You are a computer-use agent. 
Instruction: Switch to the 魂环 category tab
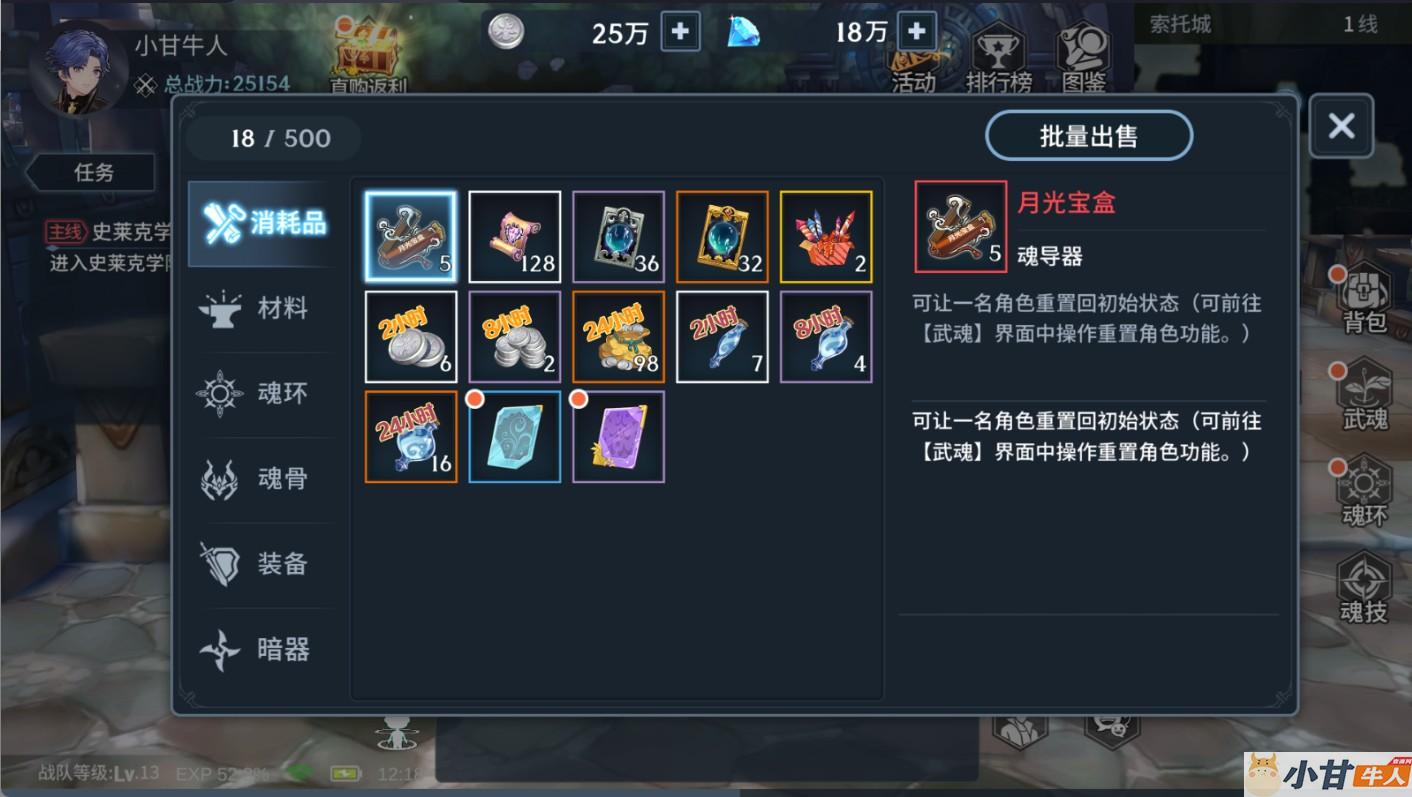(260, 393)
